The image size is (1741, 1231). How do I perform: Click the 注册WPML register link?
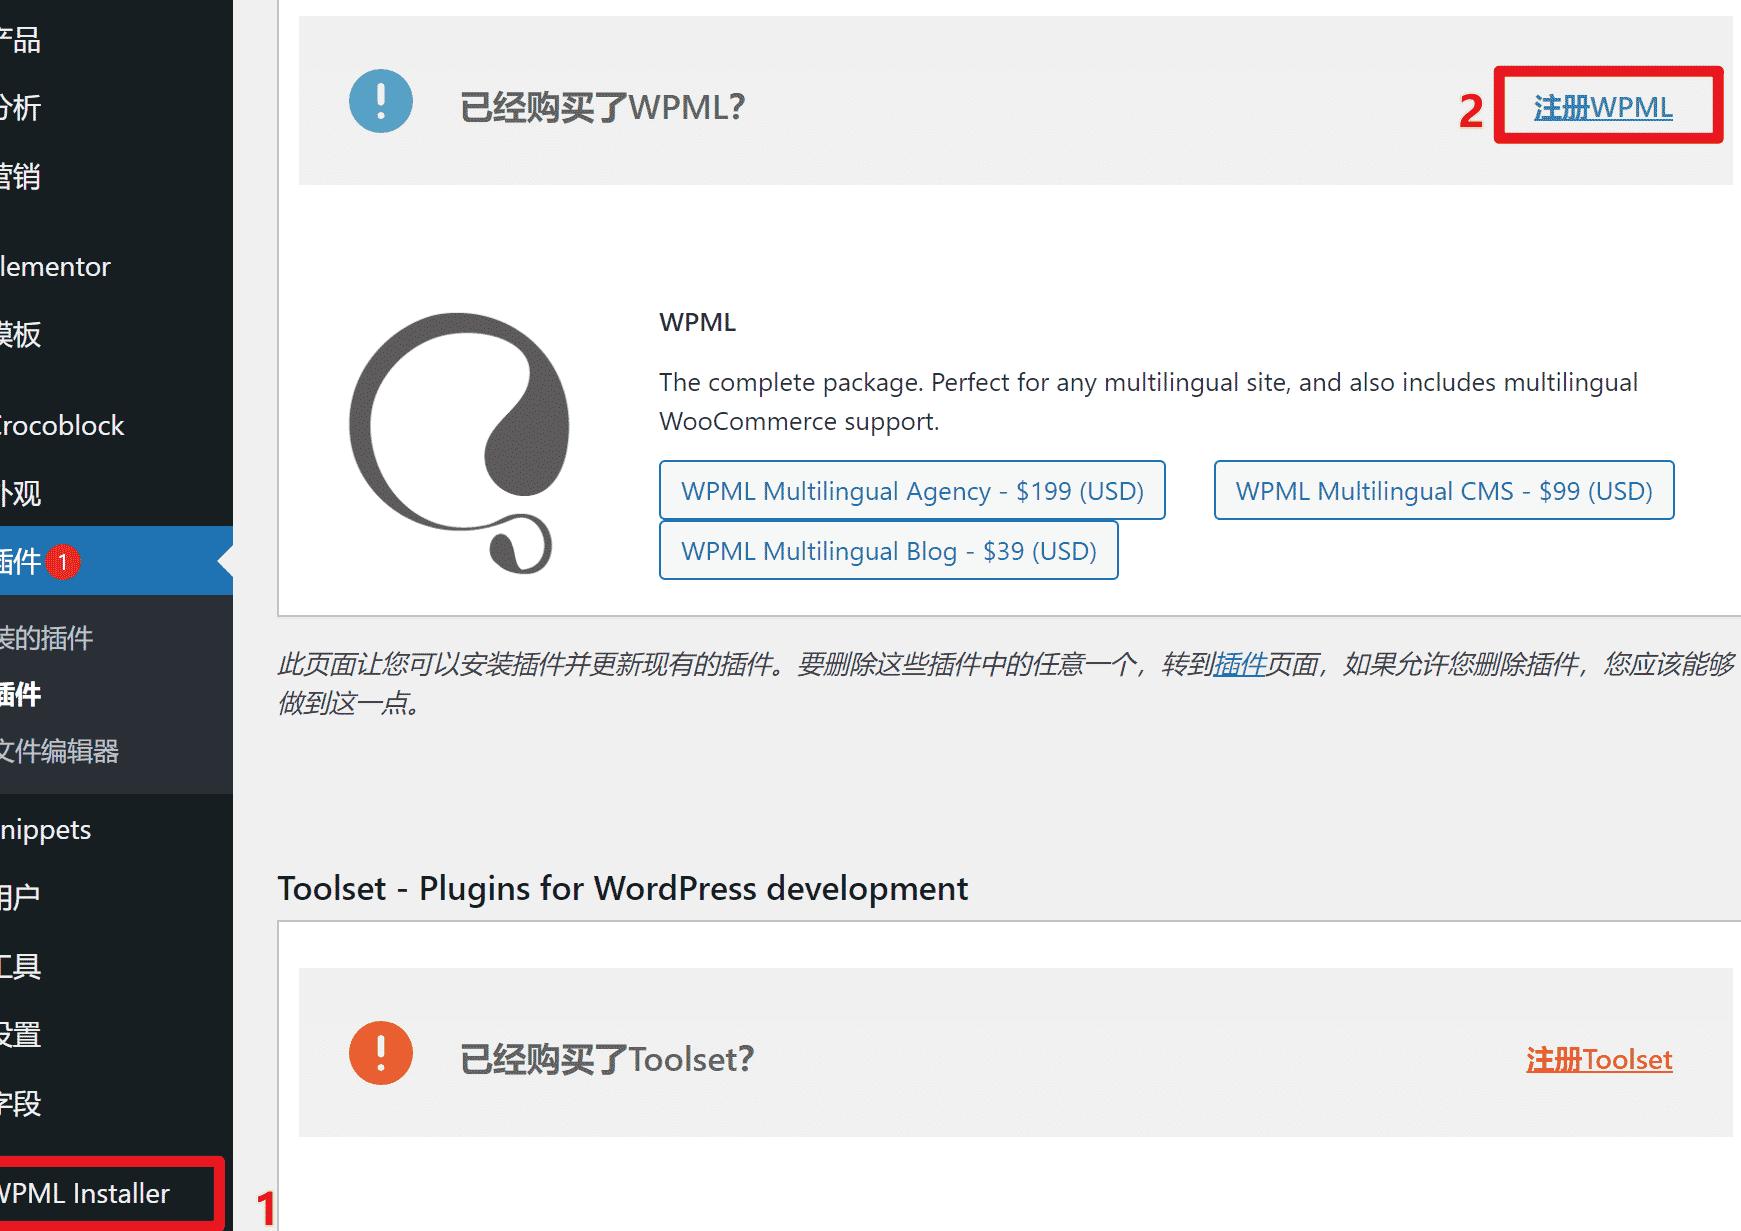click(x=1603, y=107)
